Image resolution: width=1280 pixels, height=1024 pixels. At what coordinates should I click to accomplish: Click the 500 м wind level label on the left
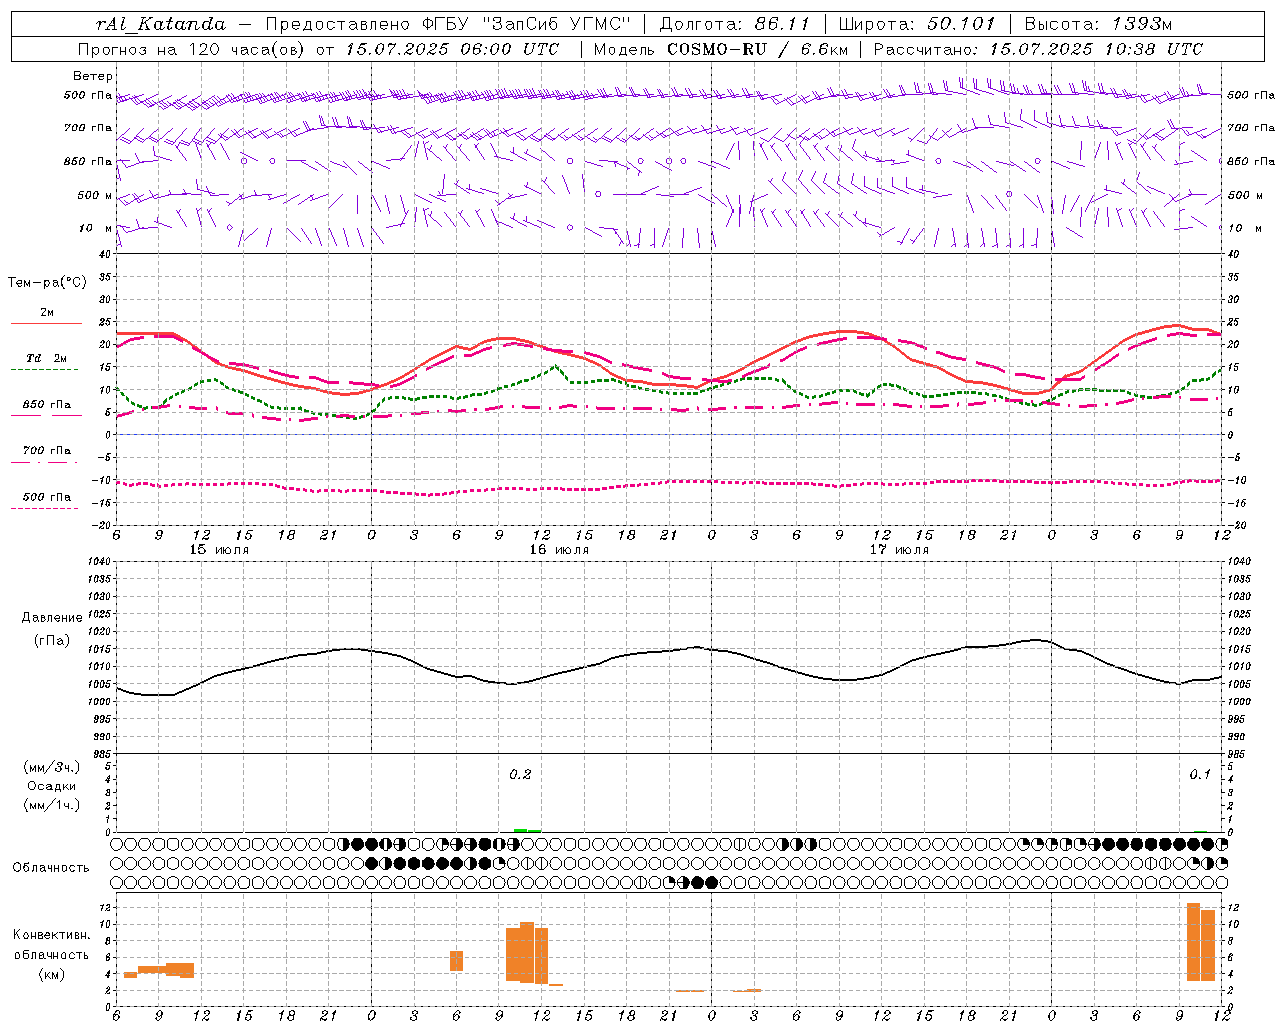point(95,195)
